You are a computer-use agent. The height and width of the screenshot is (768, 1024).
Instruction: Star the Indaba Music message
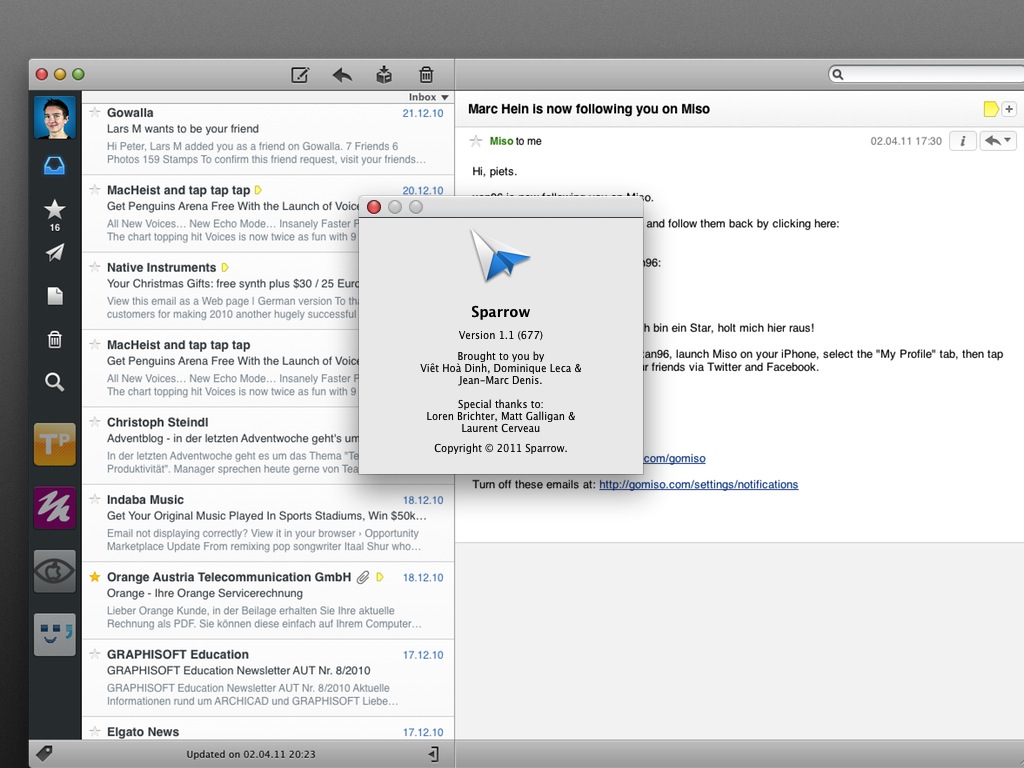(x=95, y=500)
